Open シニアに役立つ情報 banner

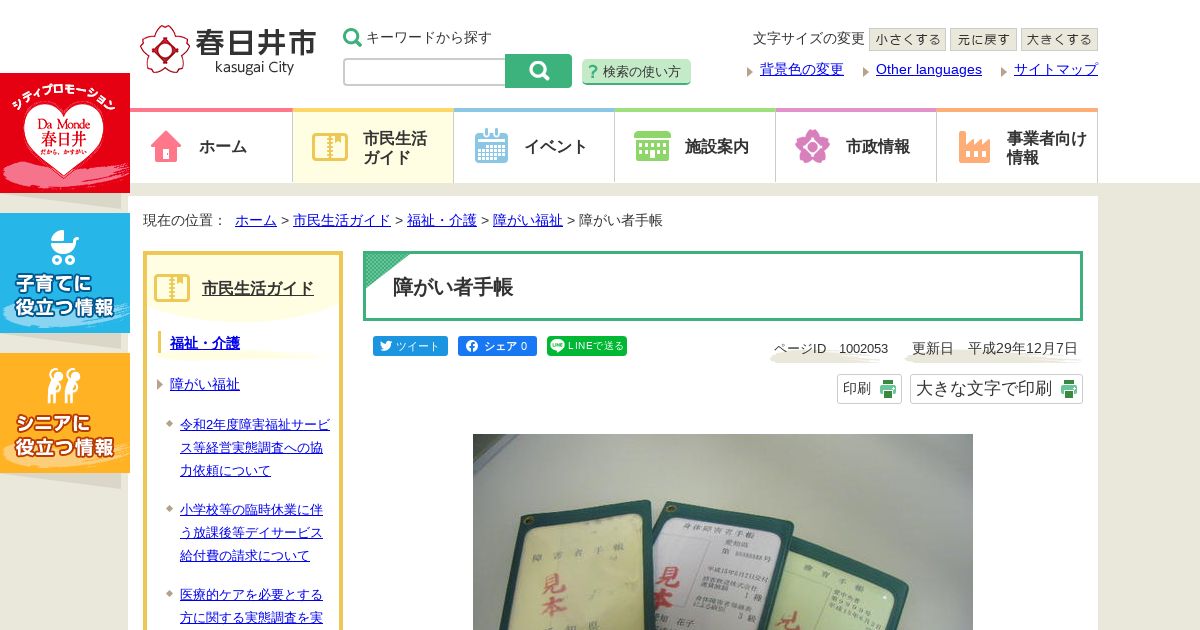tap(65, 413)
